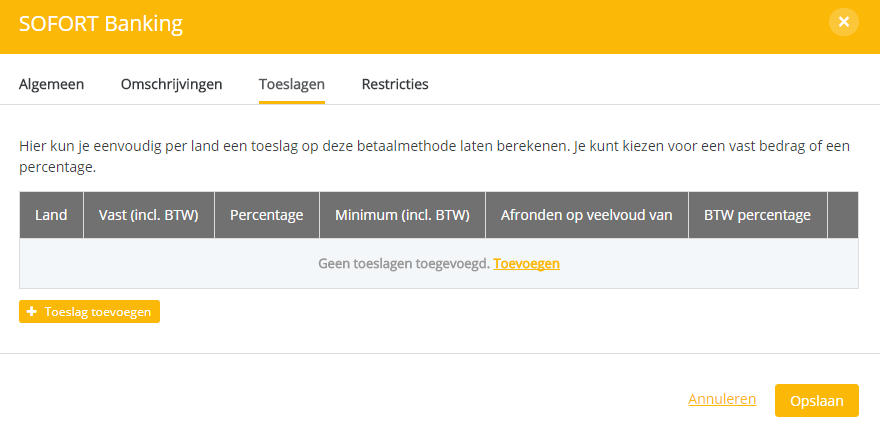Viewport: 880px width, 428px height.
Task: Click the 'Geen toeslagen toegevoegd.' message
Action: point(404,264)
